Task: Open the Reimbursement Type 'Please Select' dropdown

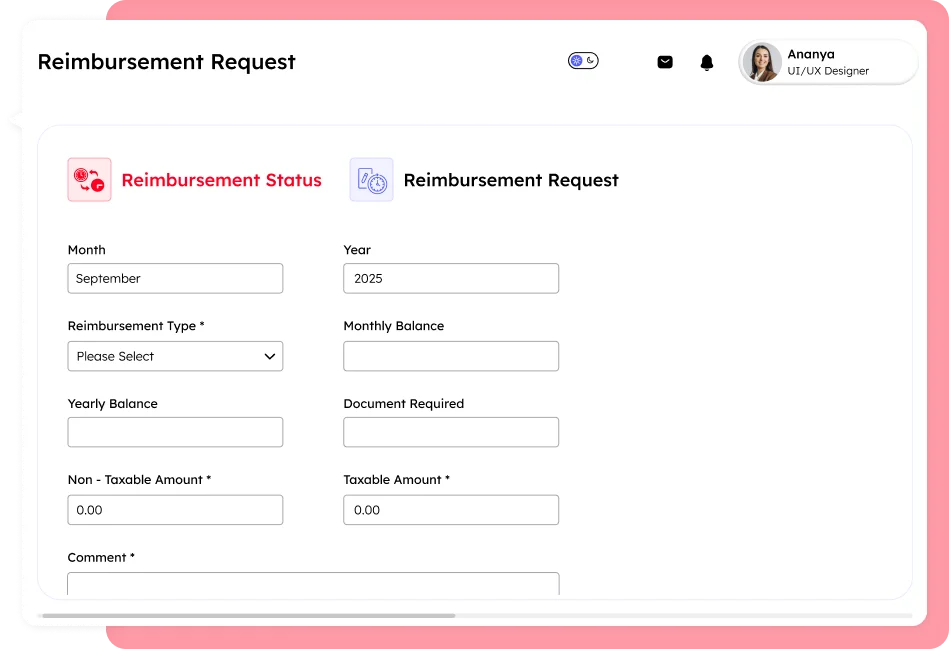Action: click(165, 356)
